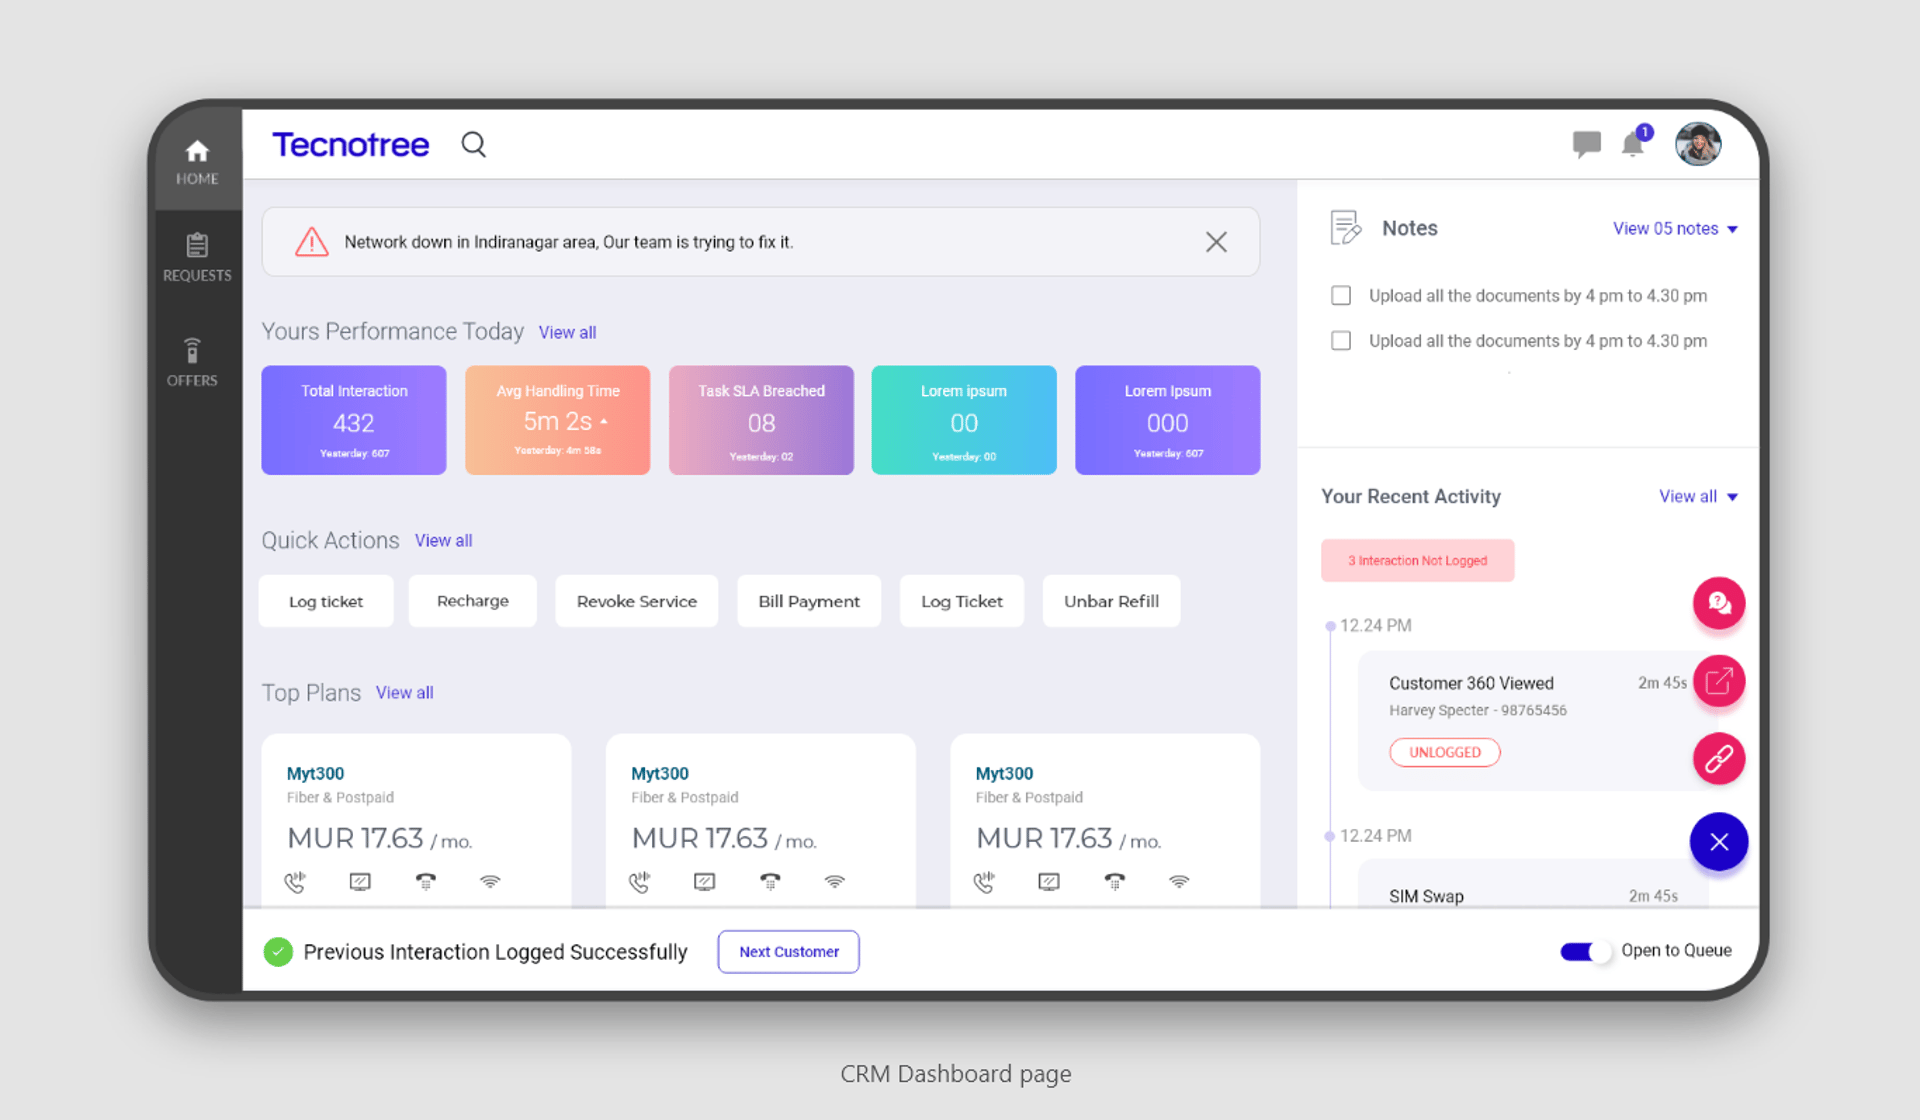Image resolution: width=1920 pixels, height=1120 pixels.
Task: Click View all beside Top Plans
Action: tap(404, 693)
